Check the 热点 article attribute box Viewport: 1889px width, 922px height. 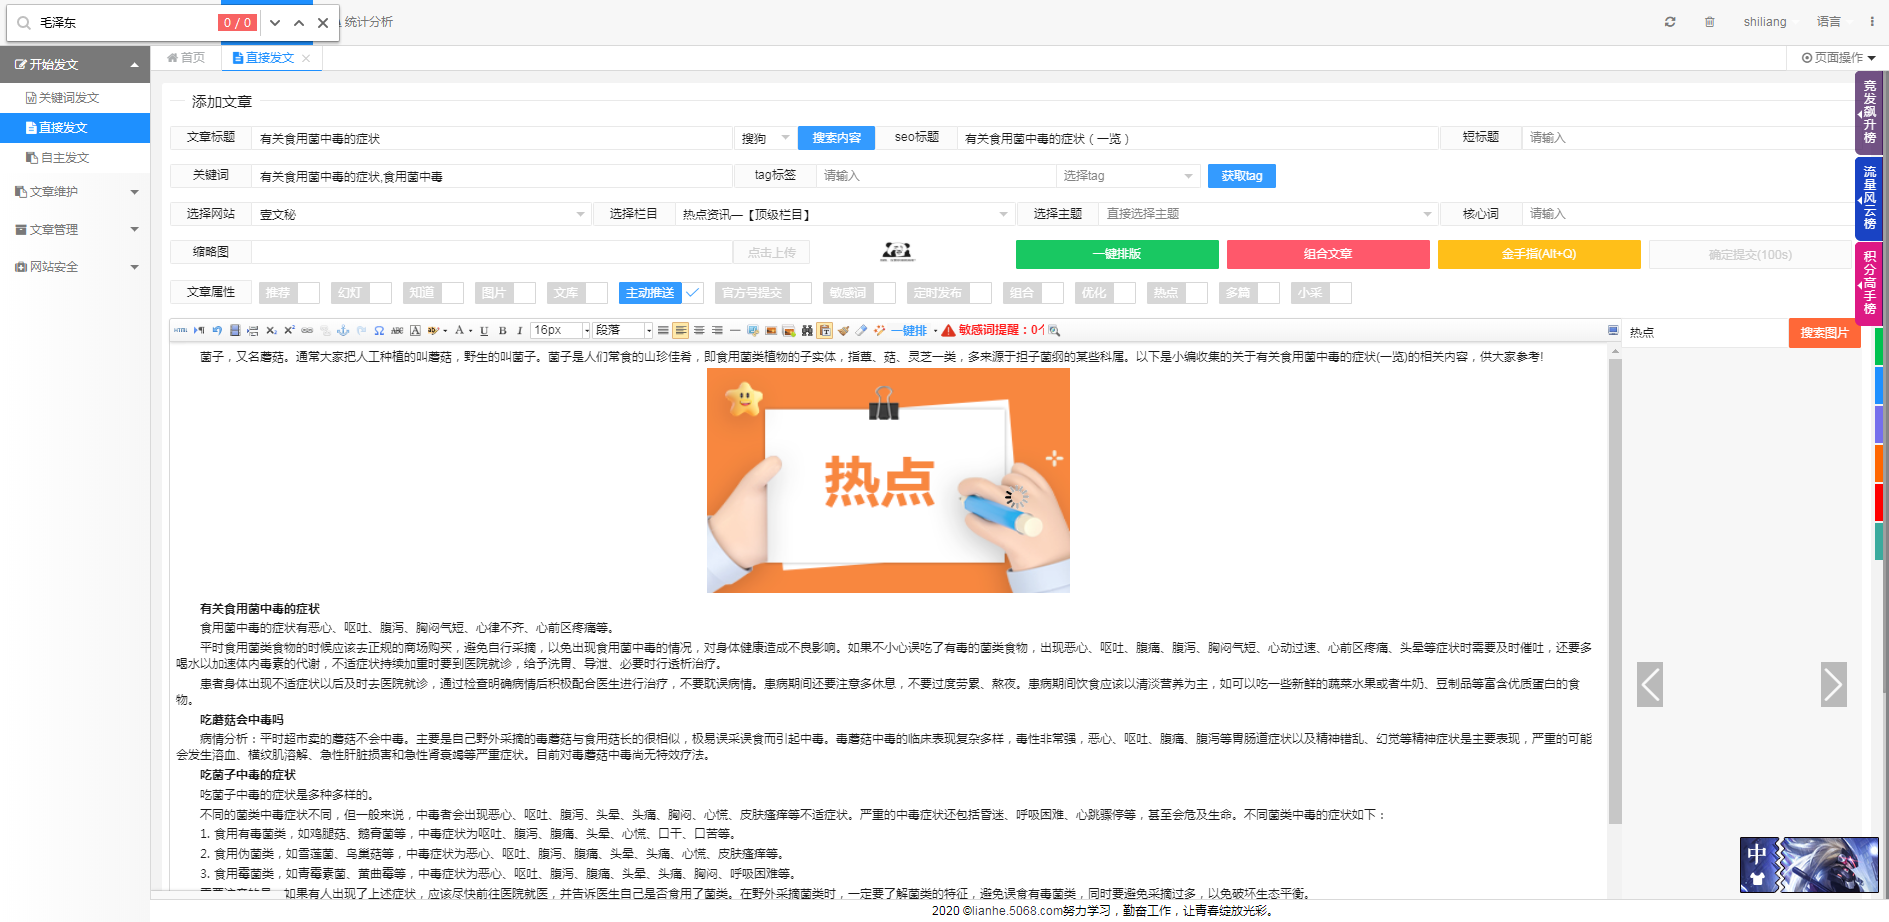[1198, 292]
